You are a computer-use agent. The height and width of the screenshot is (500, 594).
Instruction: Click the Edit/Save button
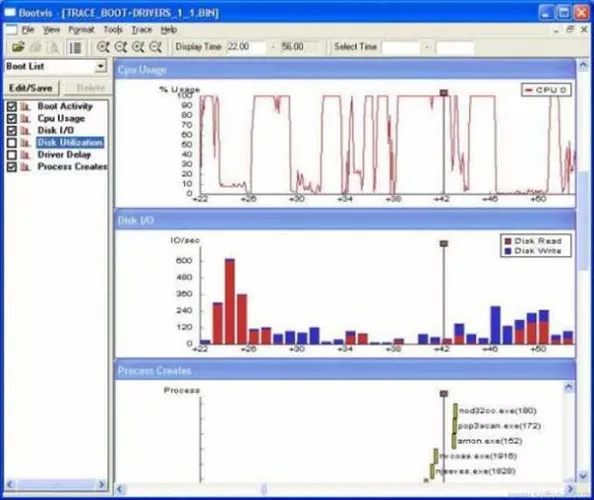click(x=31, y=88)
